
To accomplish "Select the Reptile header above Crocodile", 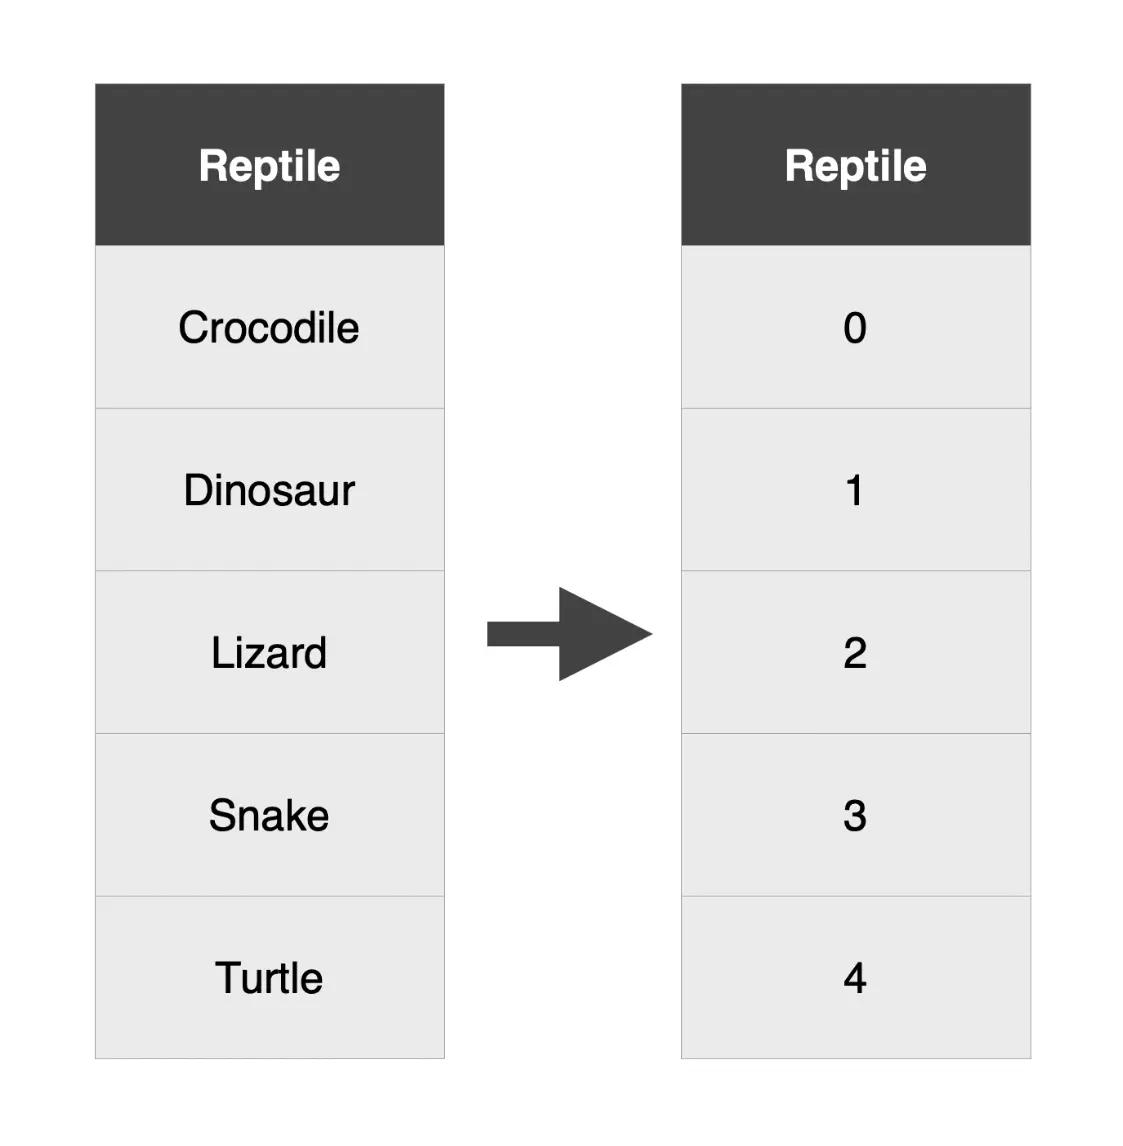I will tap(270, 166).
